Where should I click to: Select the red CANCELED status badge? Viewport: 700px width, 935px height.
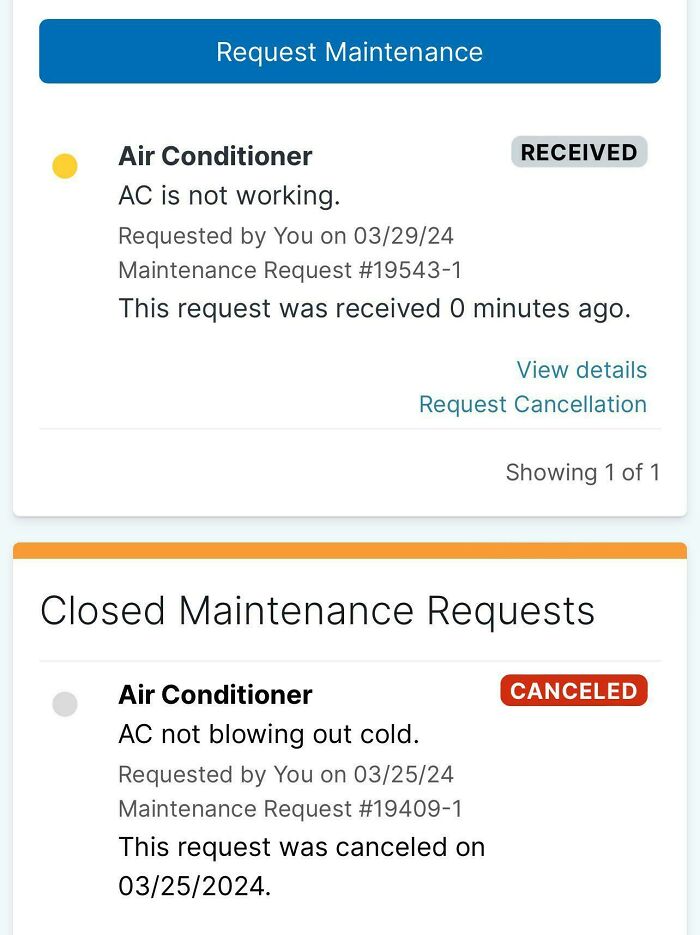click(x=573, y=690)
